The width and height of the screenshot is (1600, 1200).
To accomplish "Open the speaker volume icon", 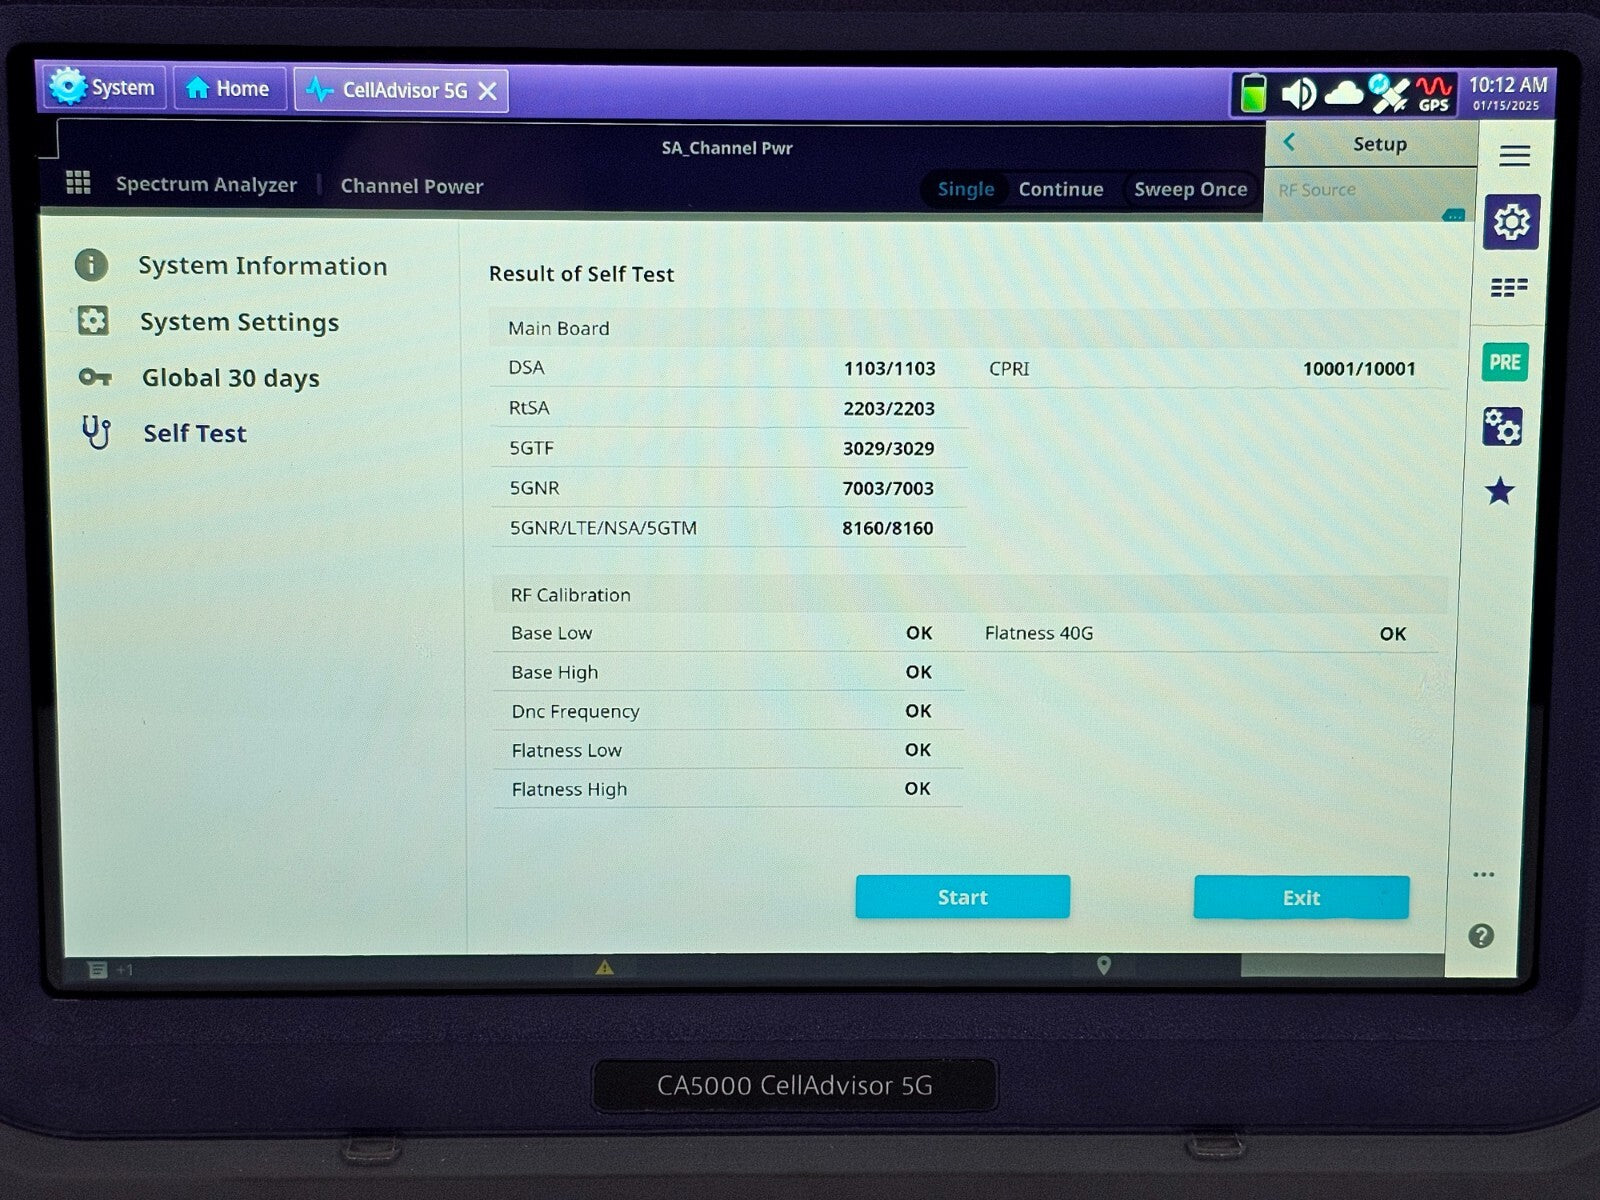I will pyautogui.click(x=1298, y=94).
